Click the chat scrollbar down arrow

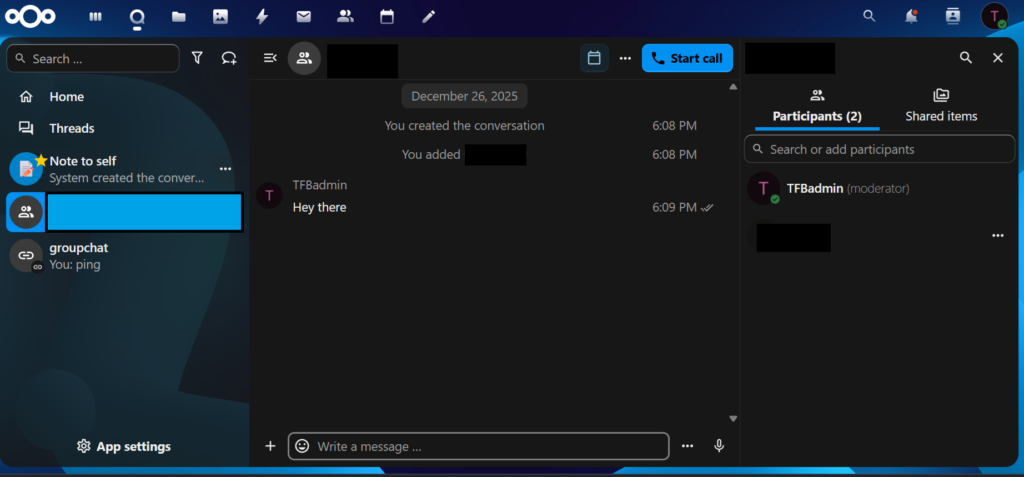pos(733,418)
